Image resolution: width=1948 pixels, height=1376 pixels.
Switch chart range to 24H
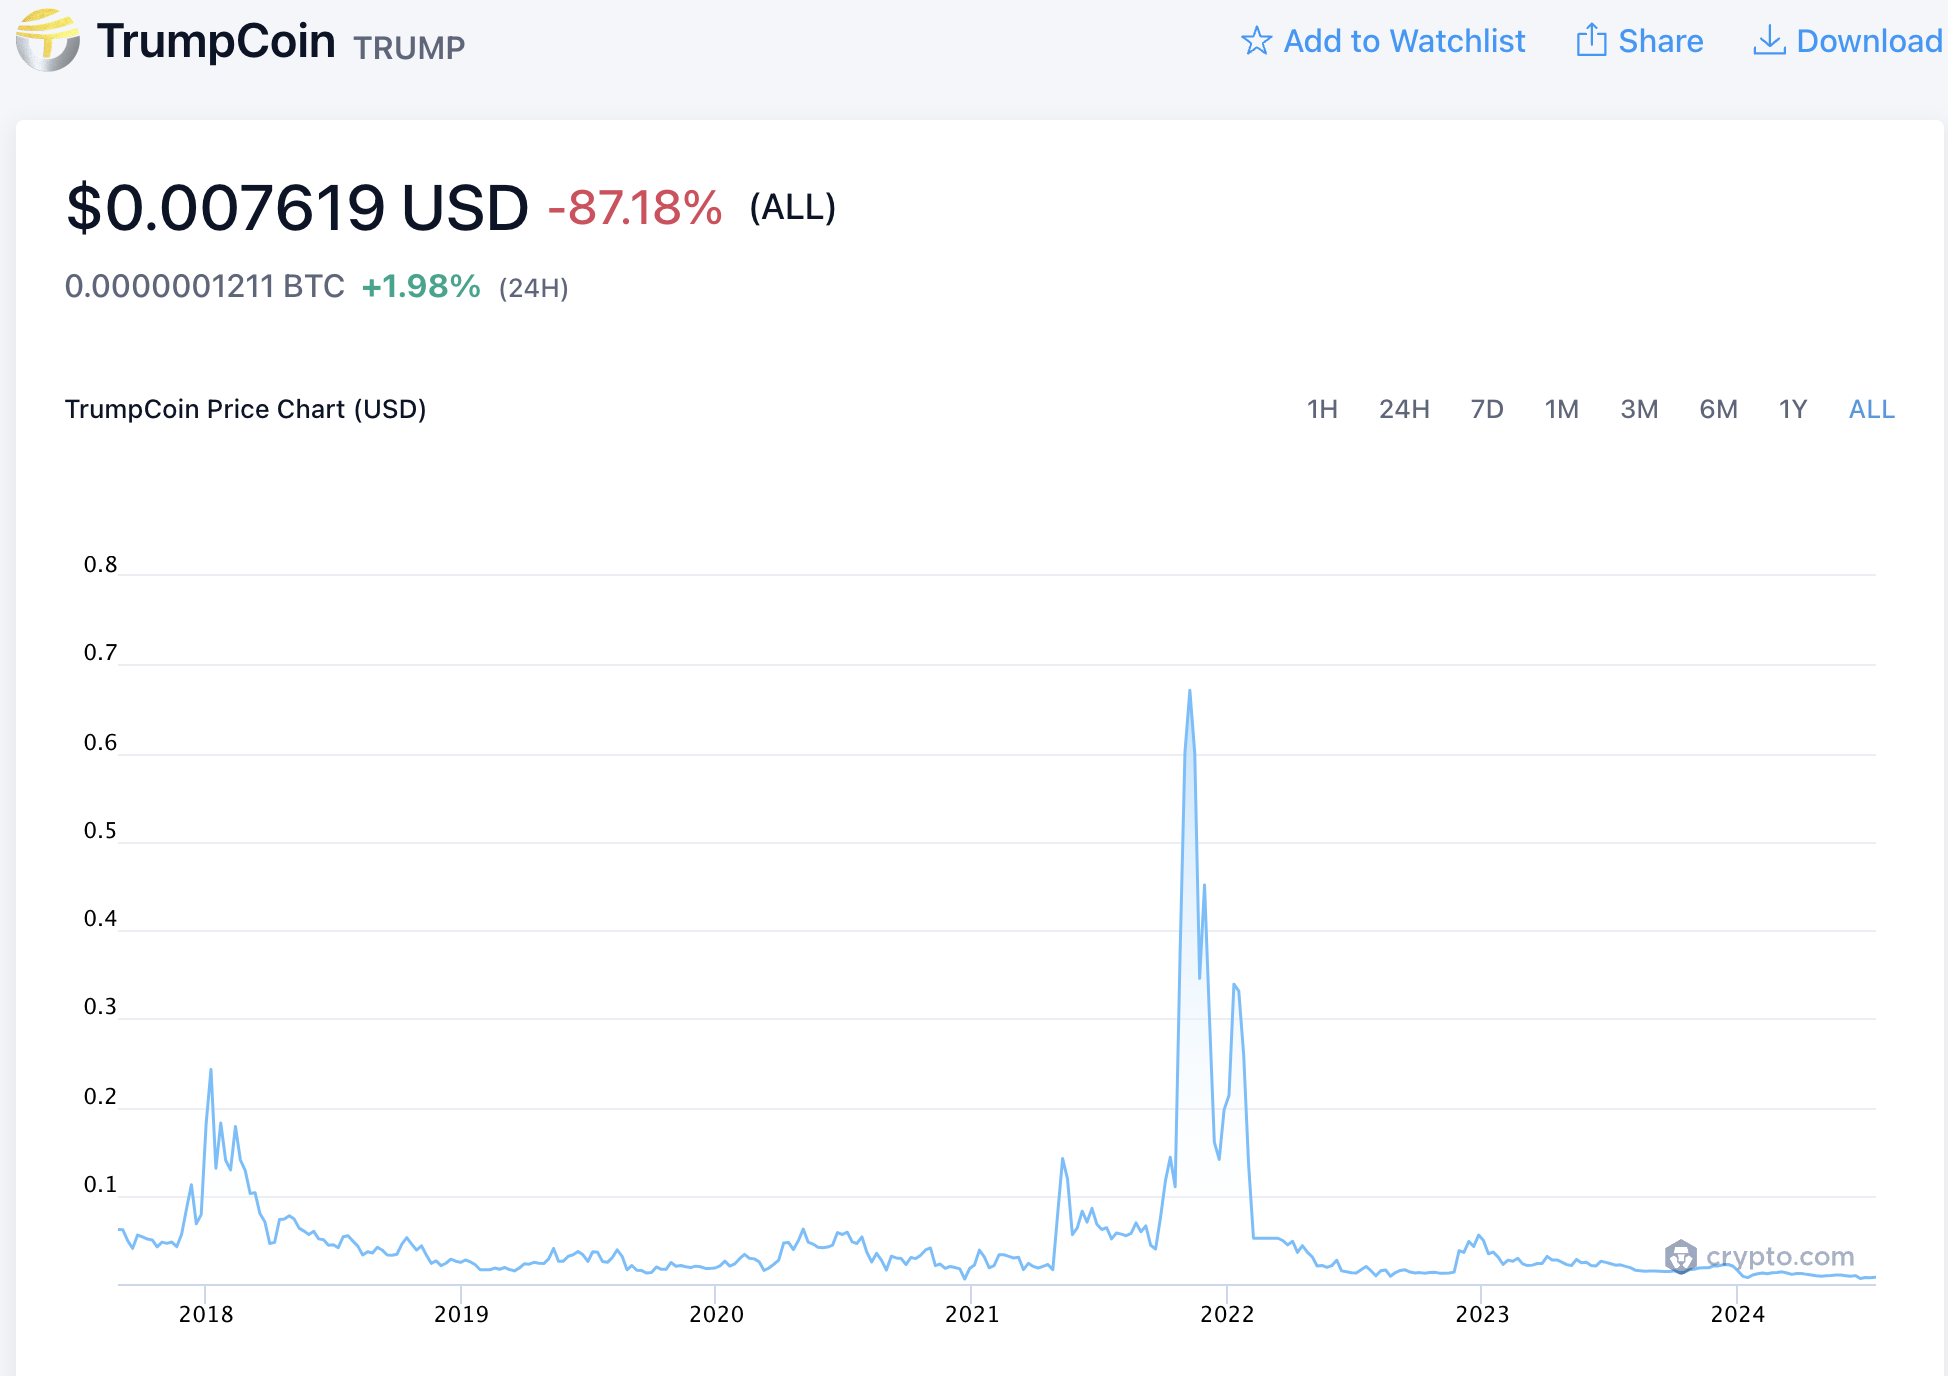coord(1404,409)
